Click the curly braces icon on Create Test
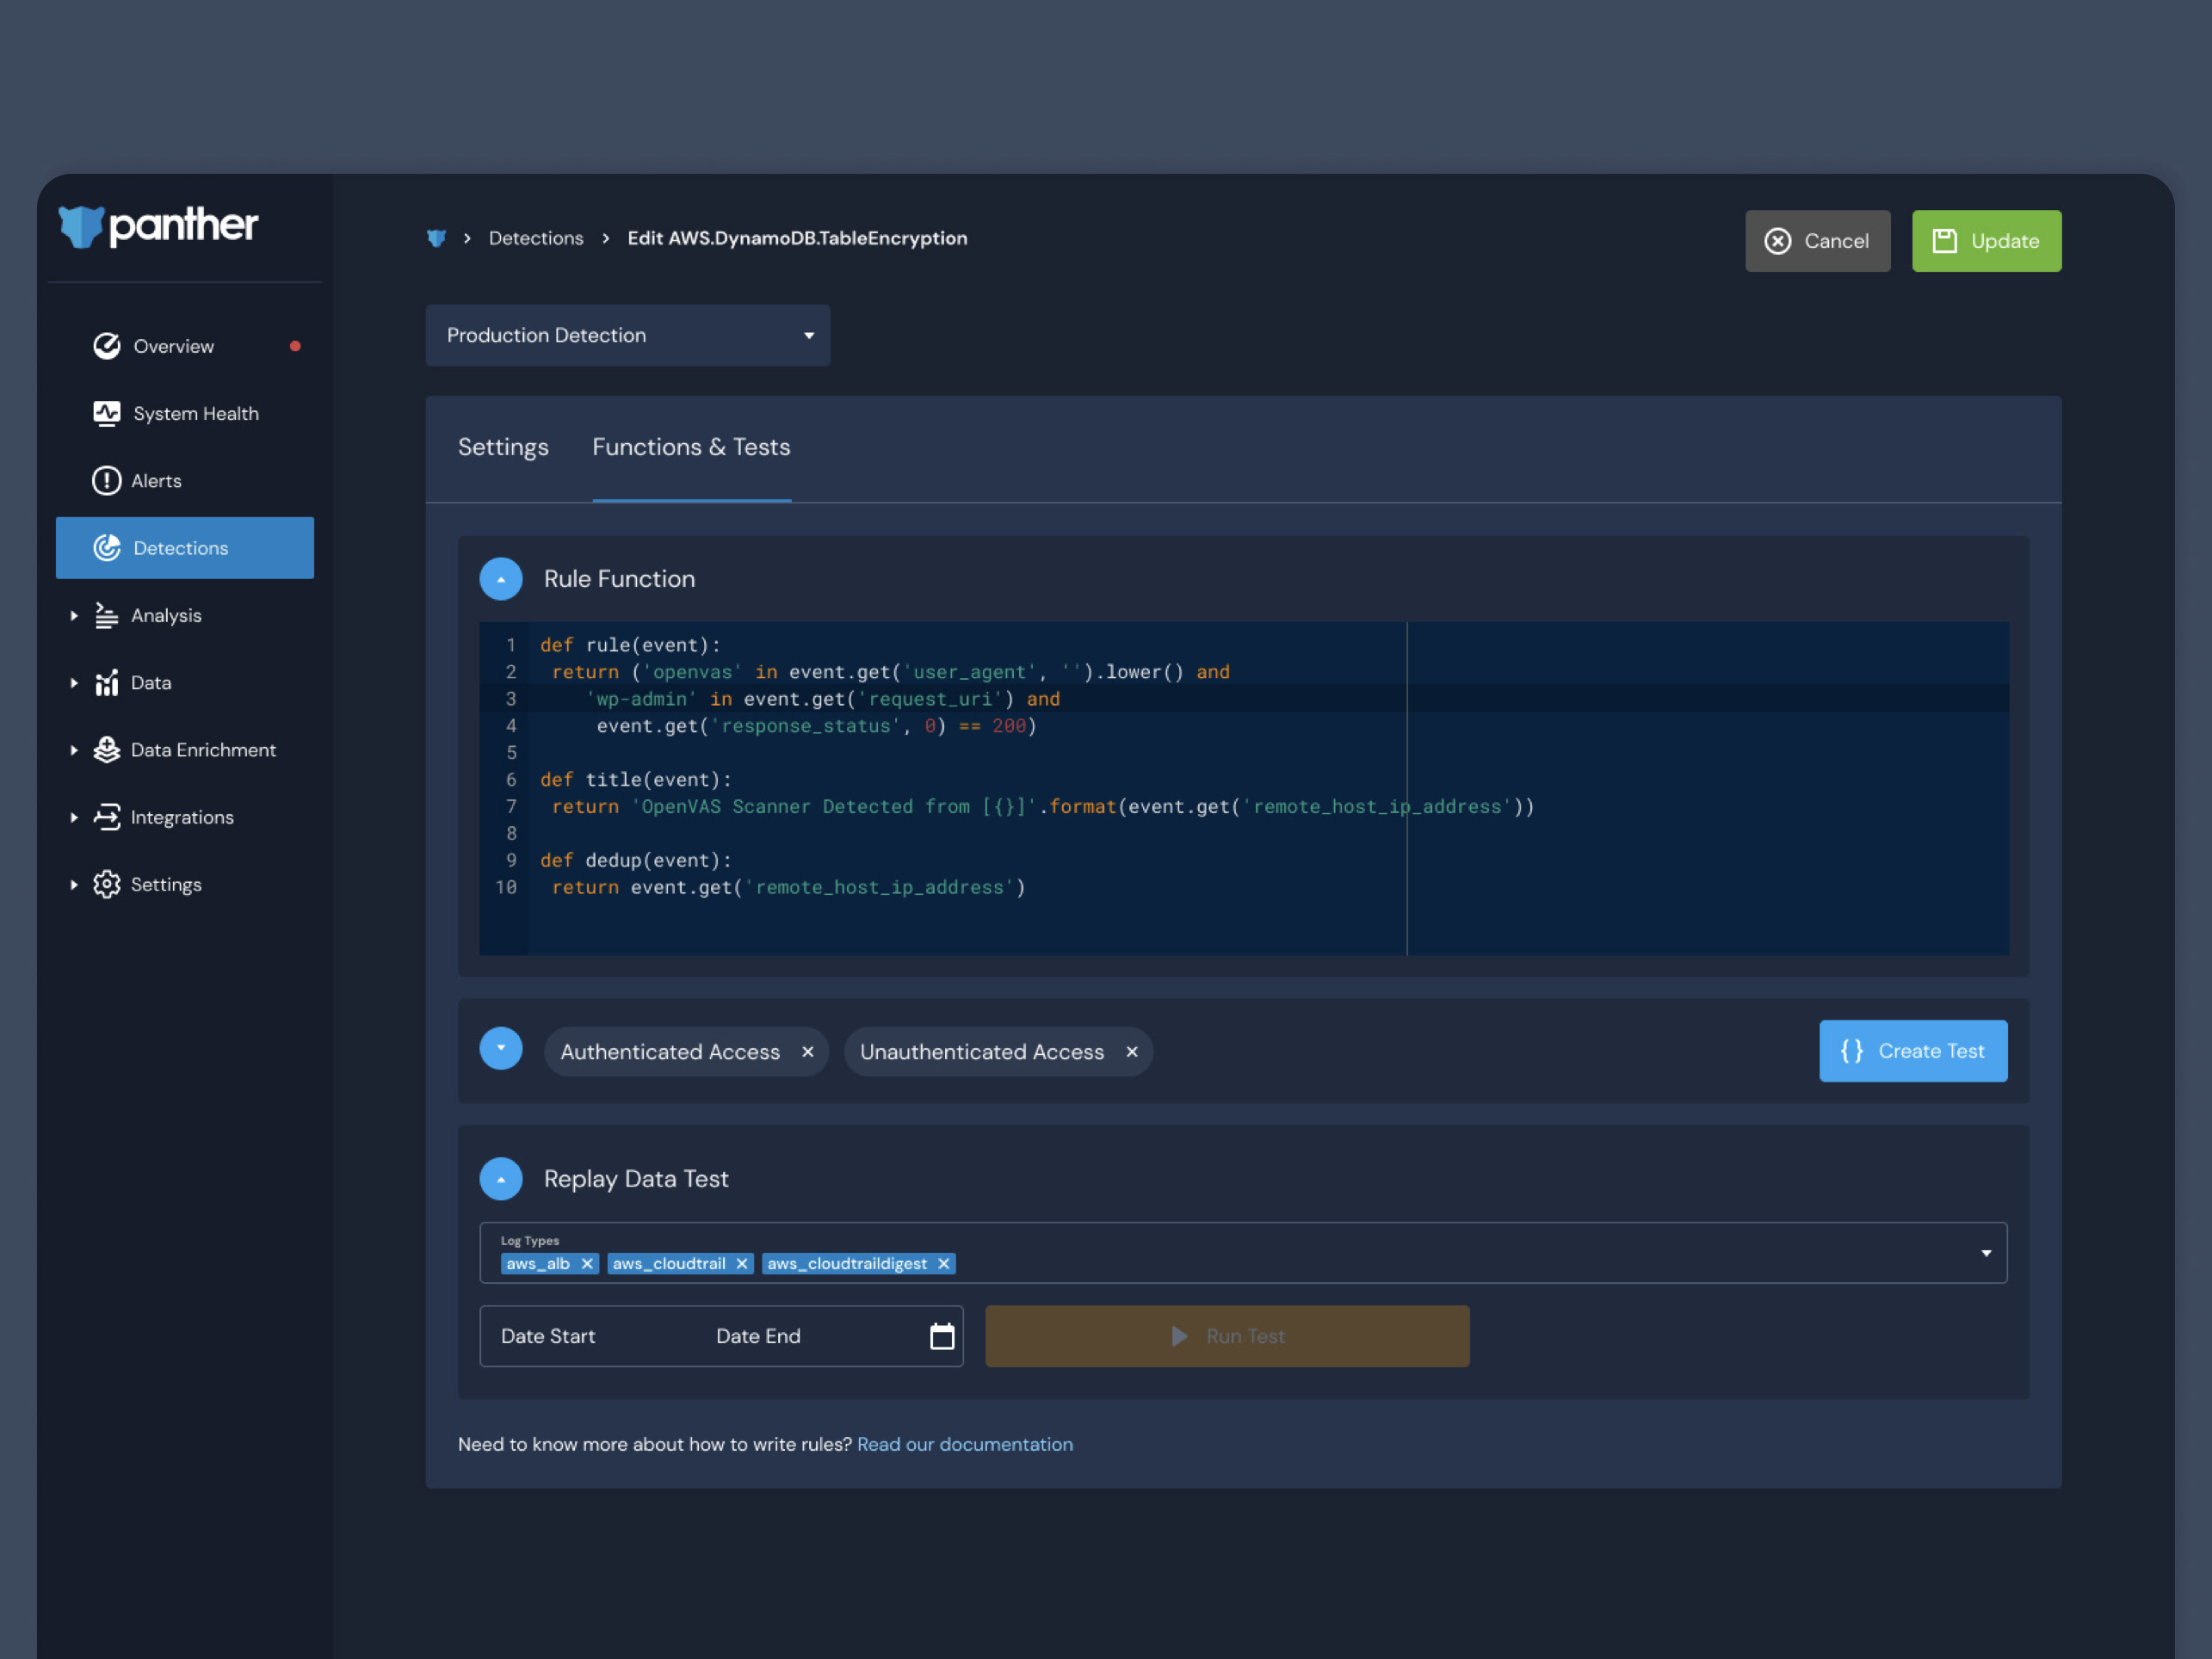Screen dimensions: 2212x1659 point(1852,1051)
